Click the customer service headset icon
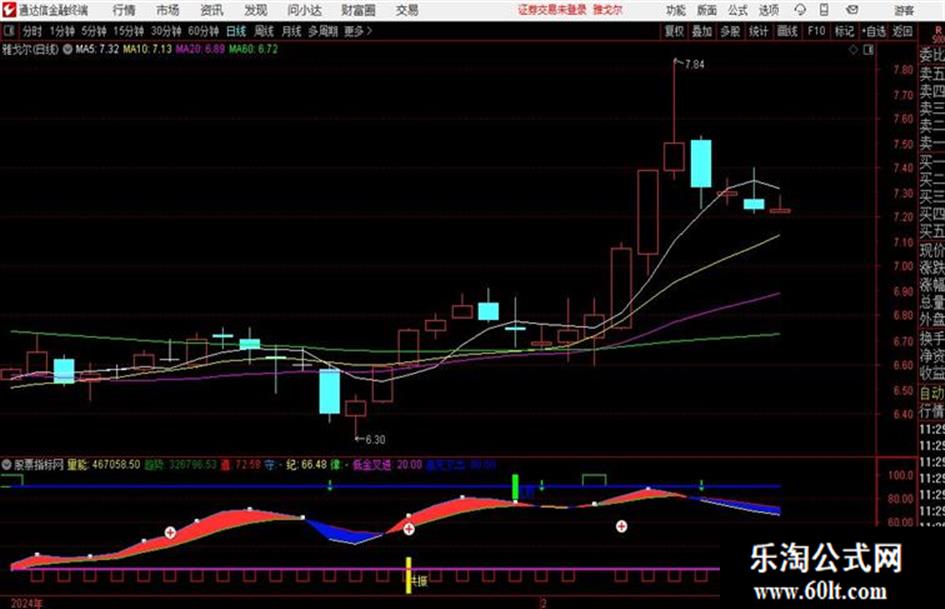The height and width of the screenshot is (609, 945). pos(800,10)
